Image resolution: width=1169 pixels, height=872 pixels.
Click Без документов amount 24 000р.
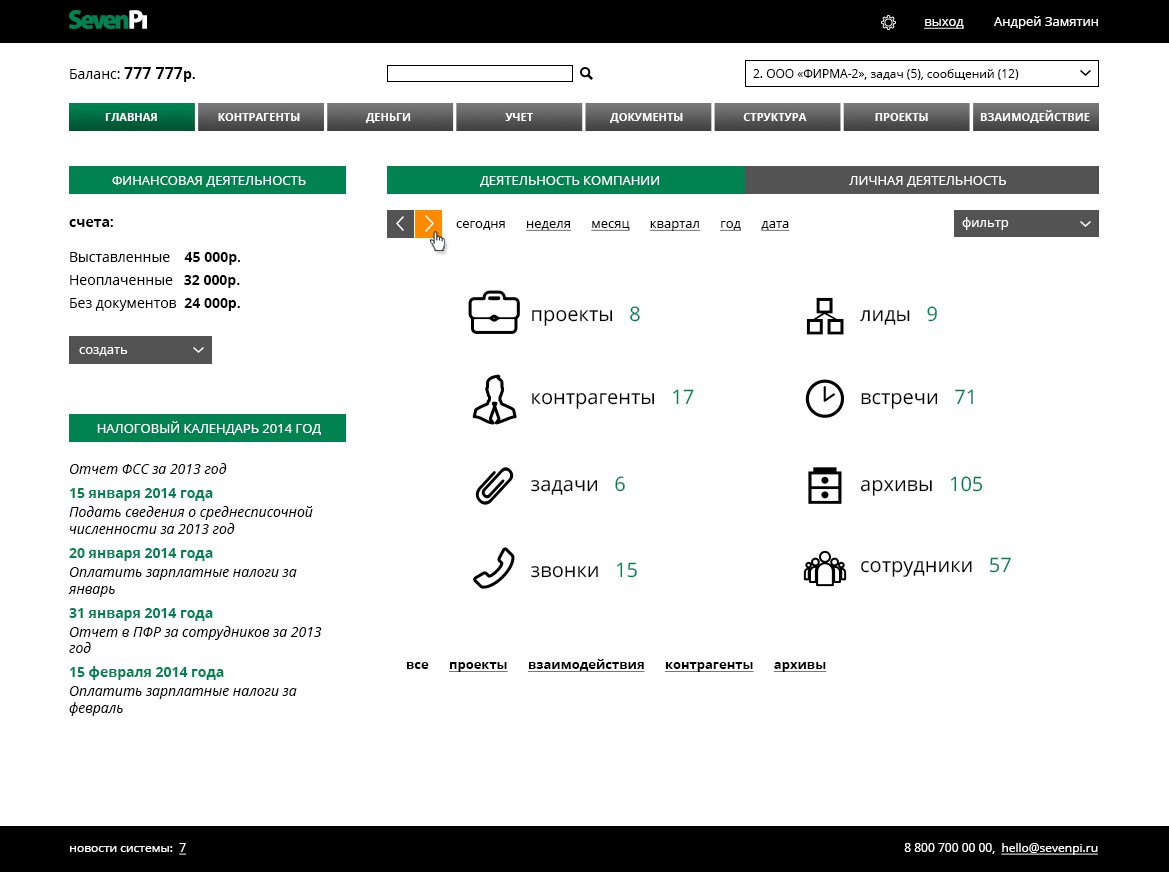212,303
